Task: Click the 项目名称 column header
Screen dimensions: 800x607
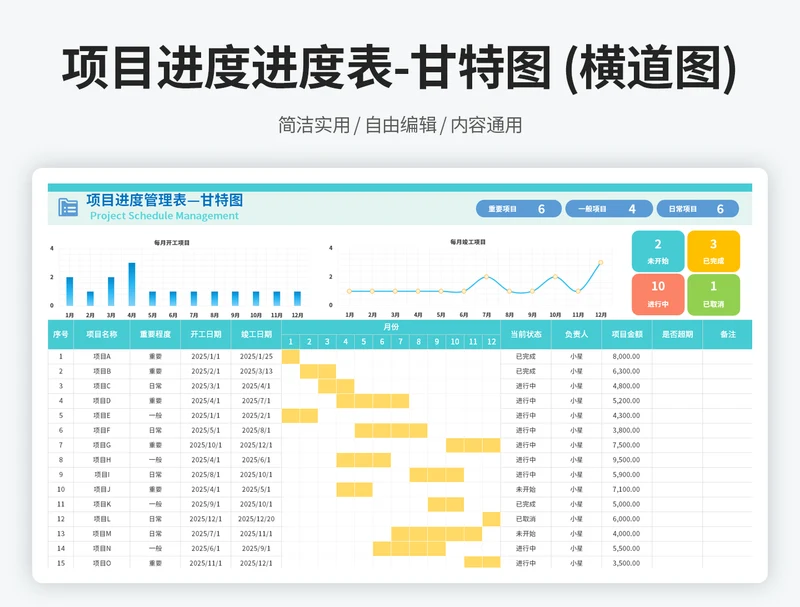Action: pos(102,335)
